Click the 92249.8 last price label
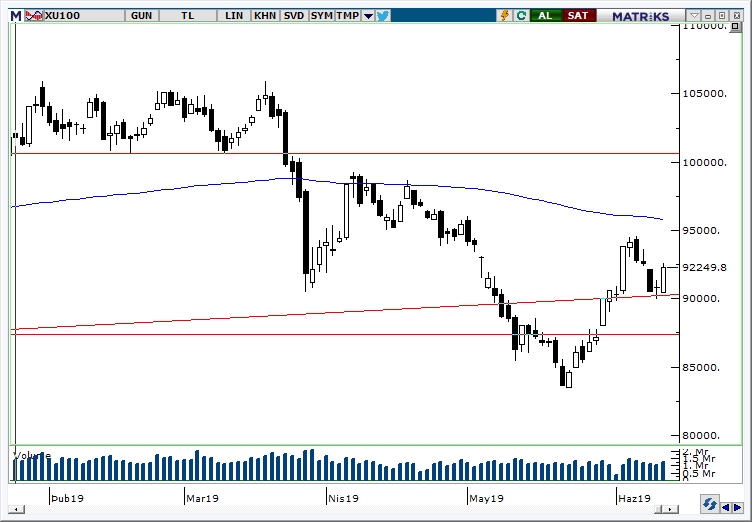 (704, 268)
